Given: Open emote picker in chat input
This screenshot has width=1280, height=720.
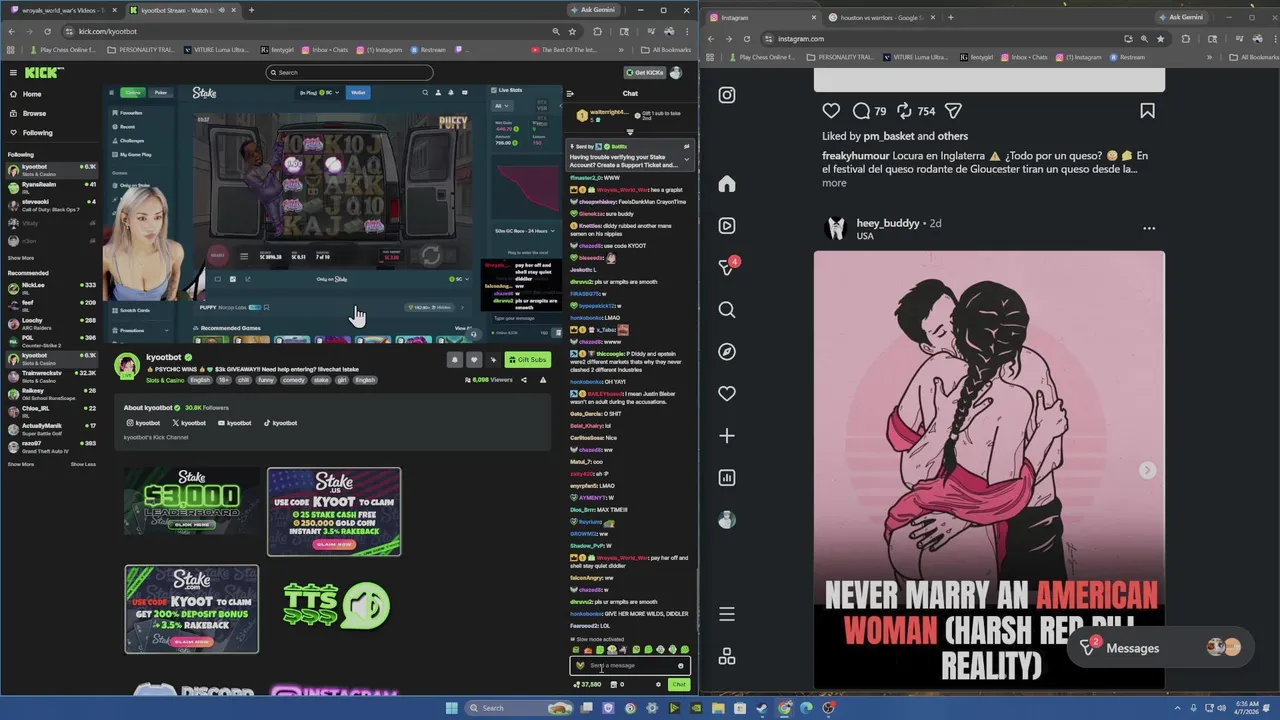Looking at the screenshot, I should tap(681, 665).
